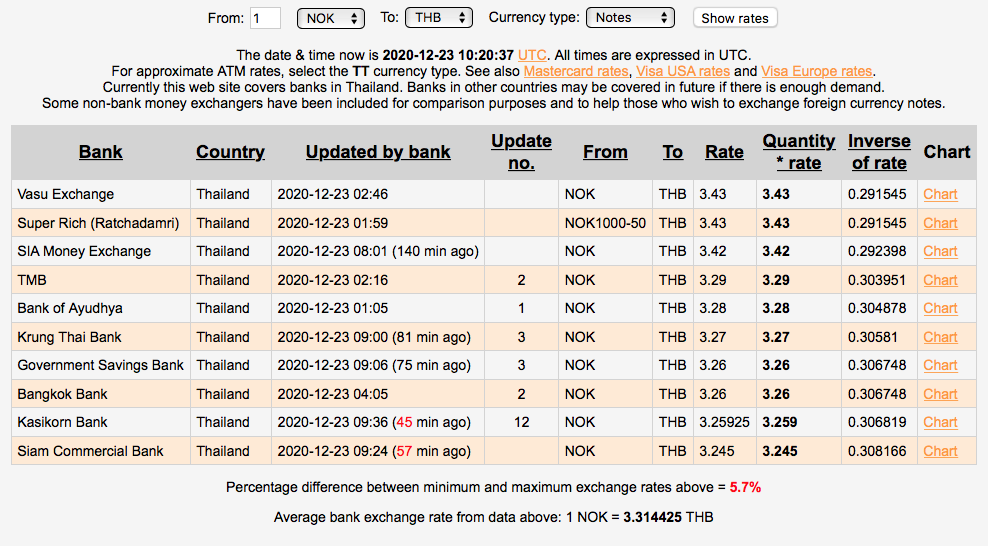Open Chart link for Kasikorn Bank
The image size is (988, 546).
[940, 422]
